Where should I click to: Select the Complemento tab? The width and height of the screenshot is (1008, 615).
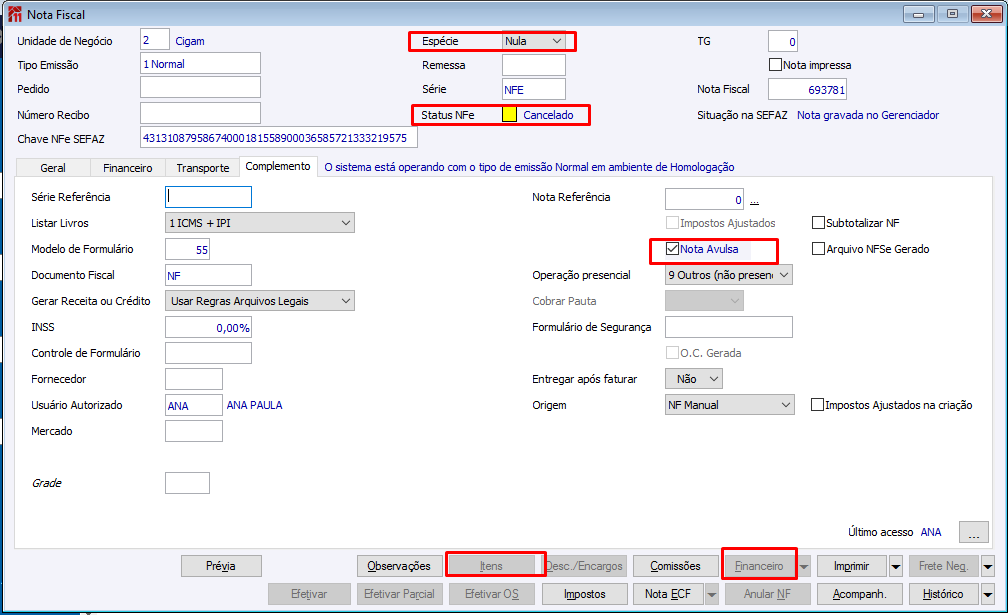coord(278,166)
